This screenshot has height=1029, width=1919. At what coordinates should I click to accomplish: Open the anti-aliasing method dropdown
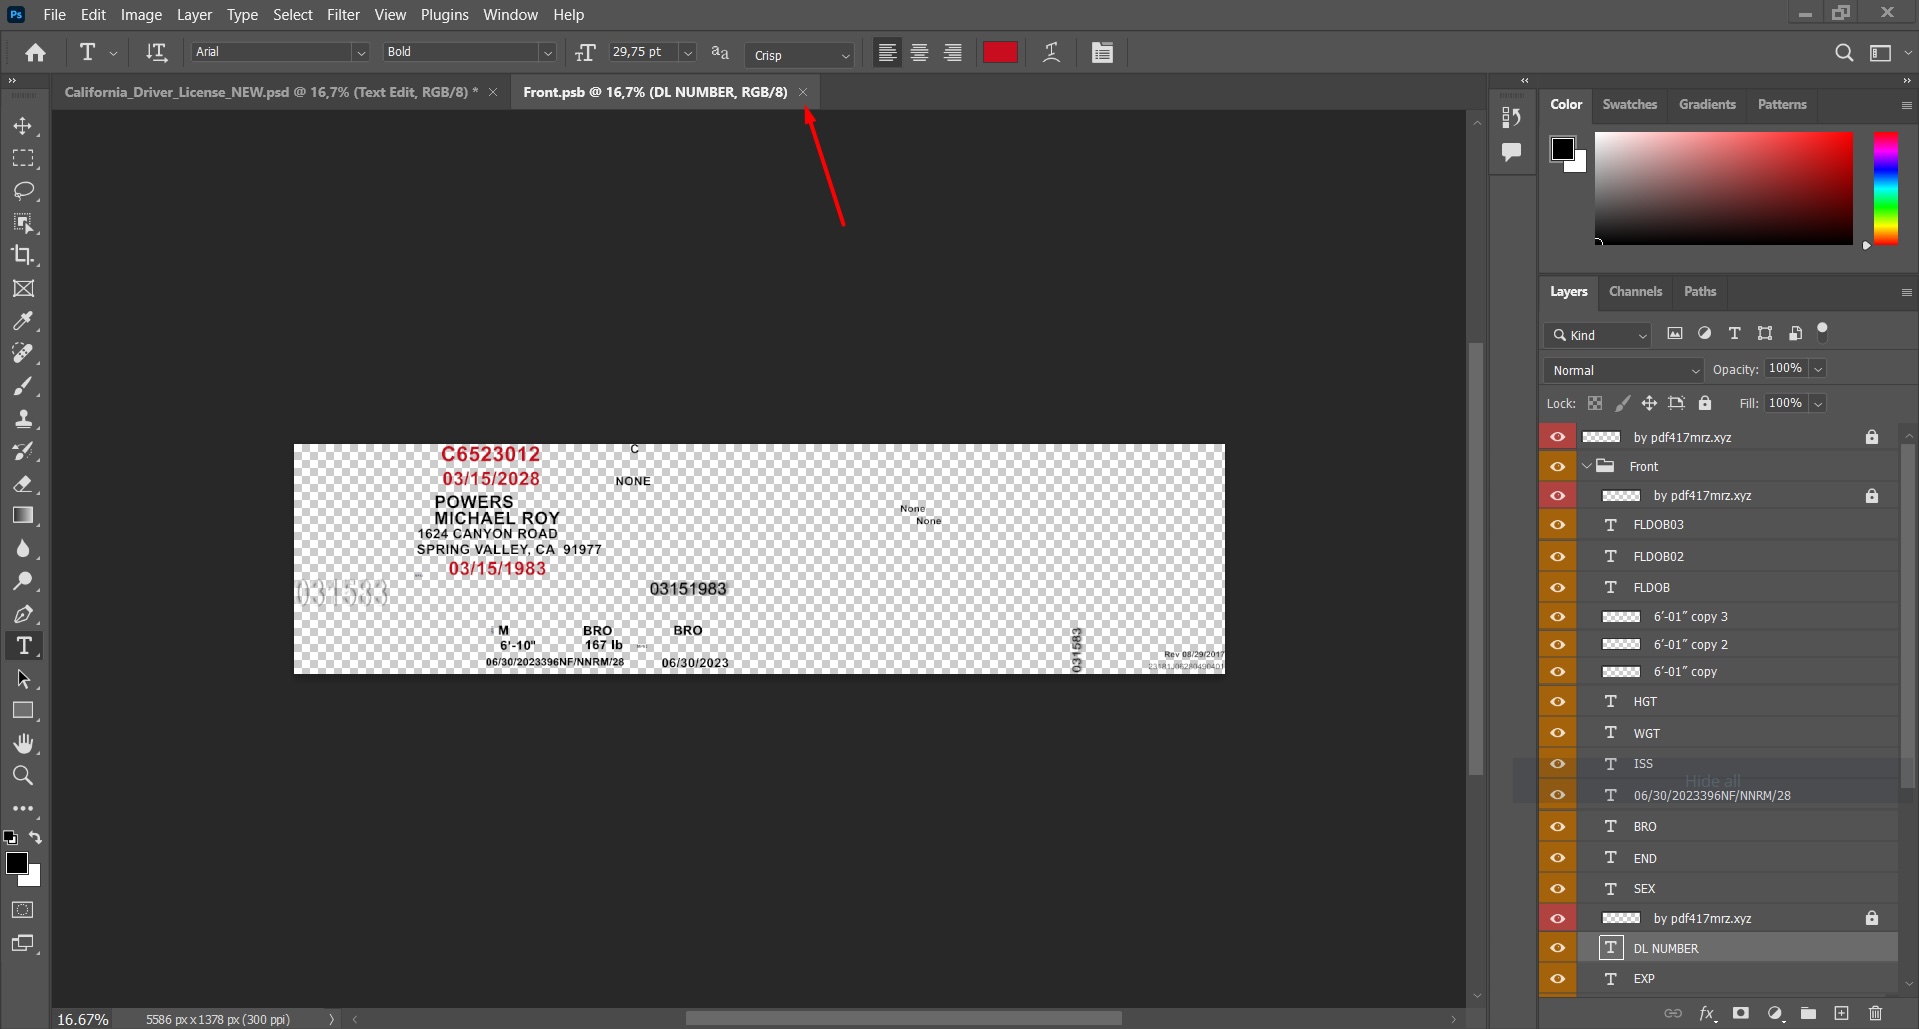pos(845,55)
